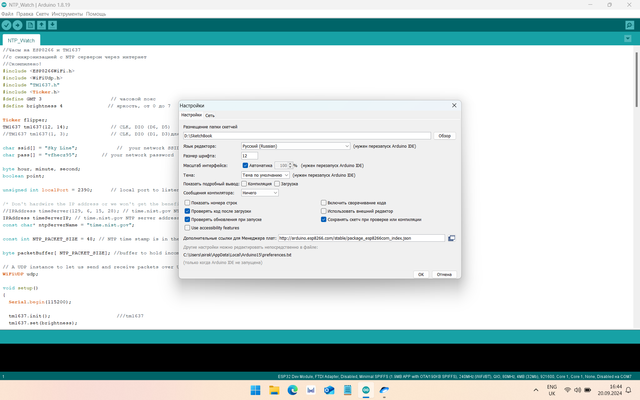Open the Windows Start menu
640x400 pixels.
(x=255, y=391)
